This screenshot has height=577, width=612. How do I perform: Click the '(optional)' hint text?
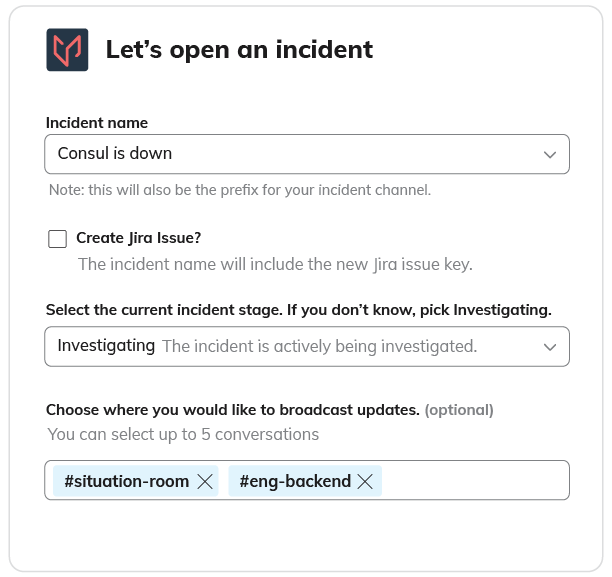pyautogui.click(x=459, y=410)
